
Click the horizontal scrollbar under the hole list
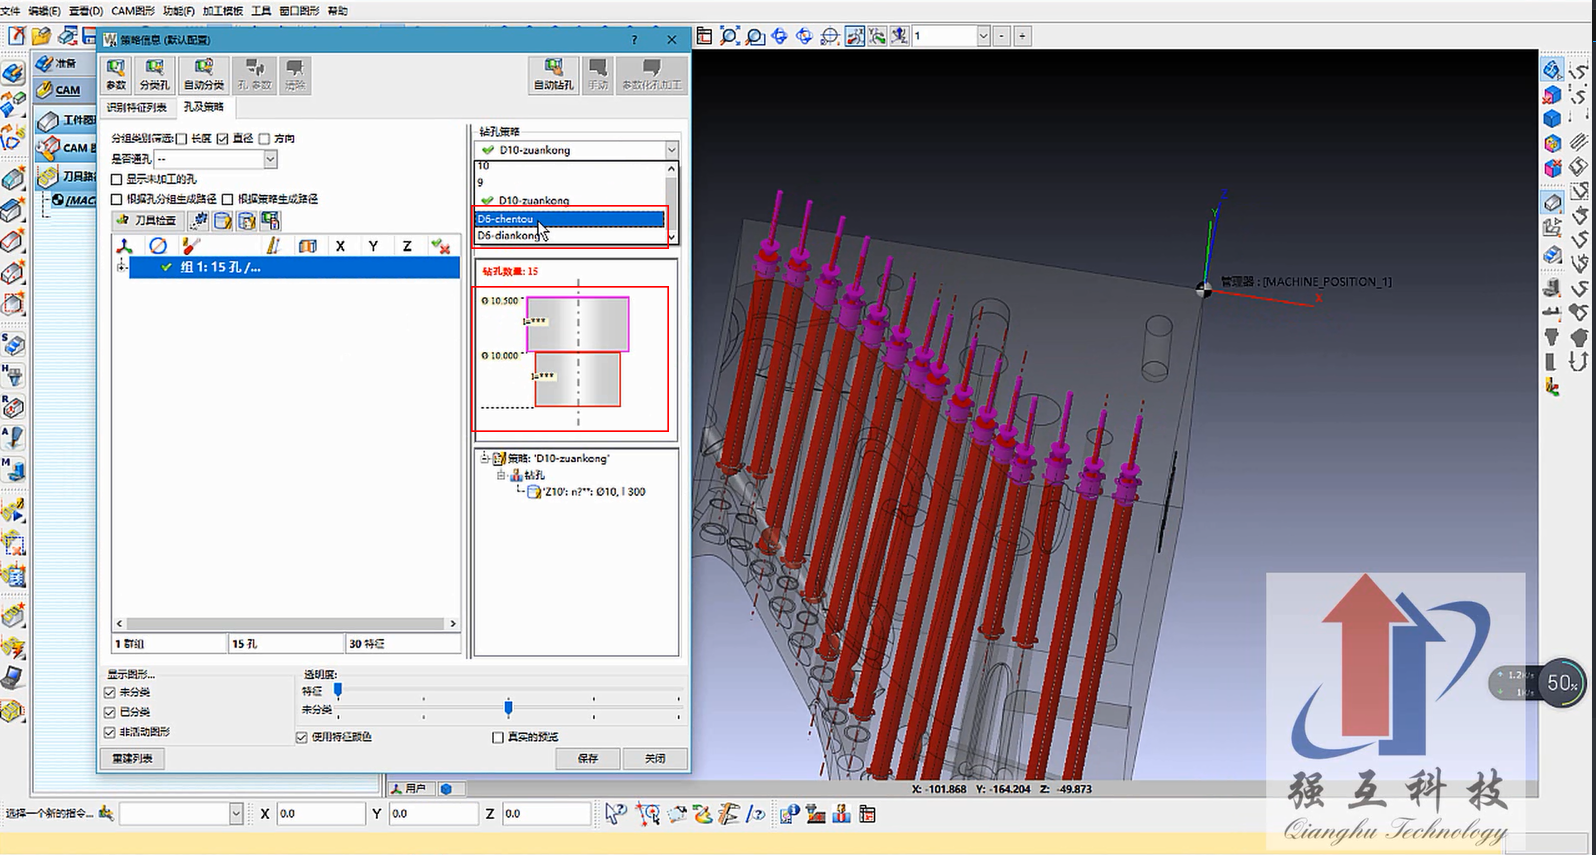(x=286, y=623)
